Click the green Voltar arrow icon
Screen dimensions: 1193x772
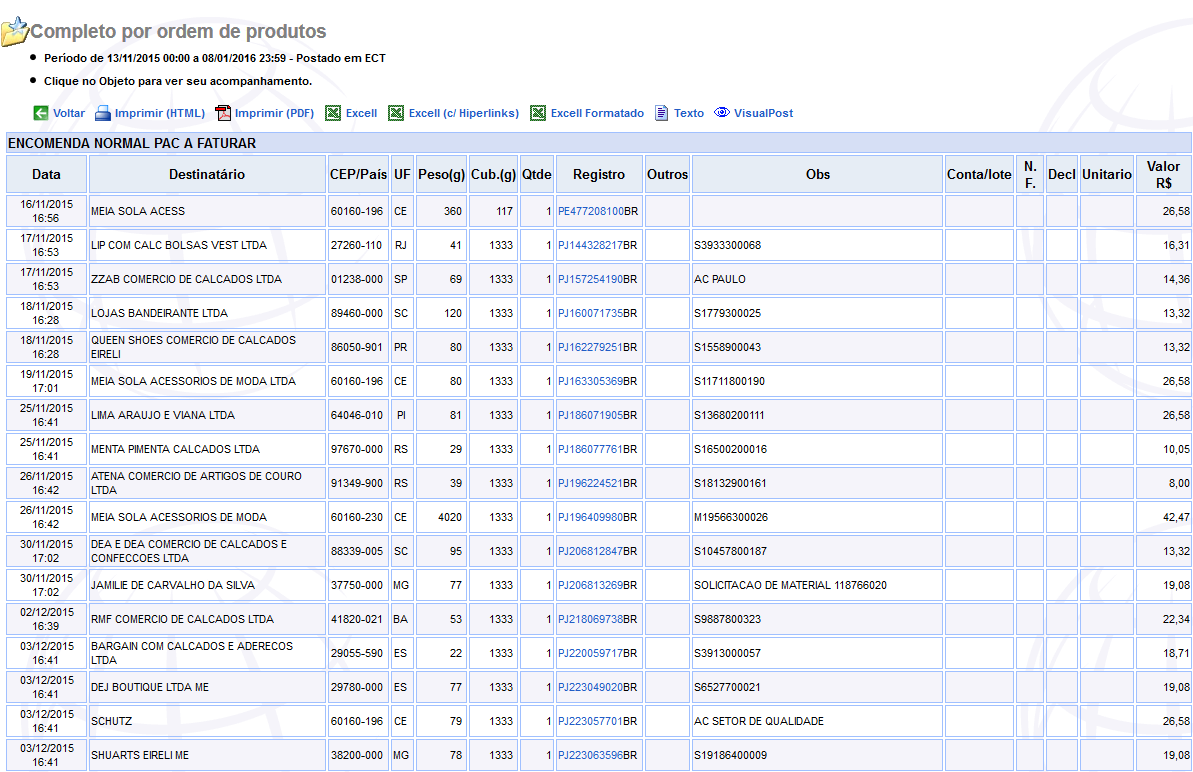(41, 113)
